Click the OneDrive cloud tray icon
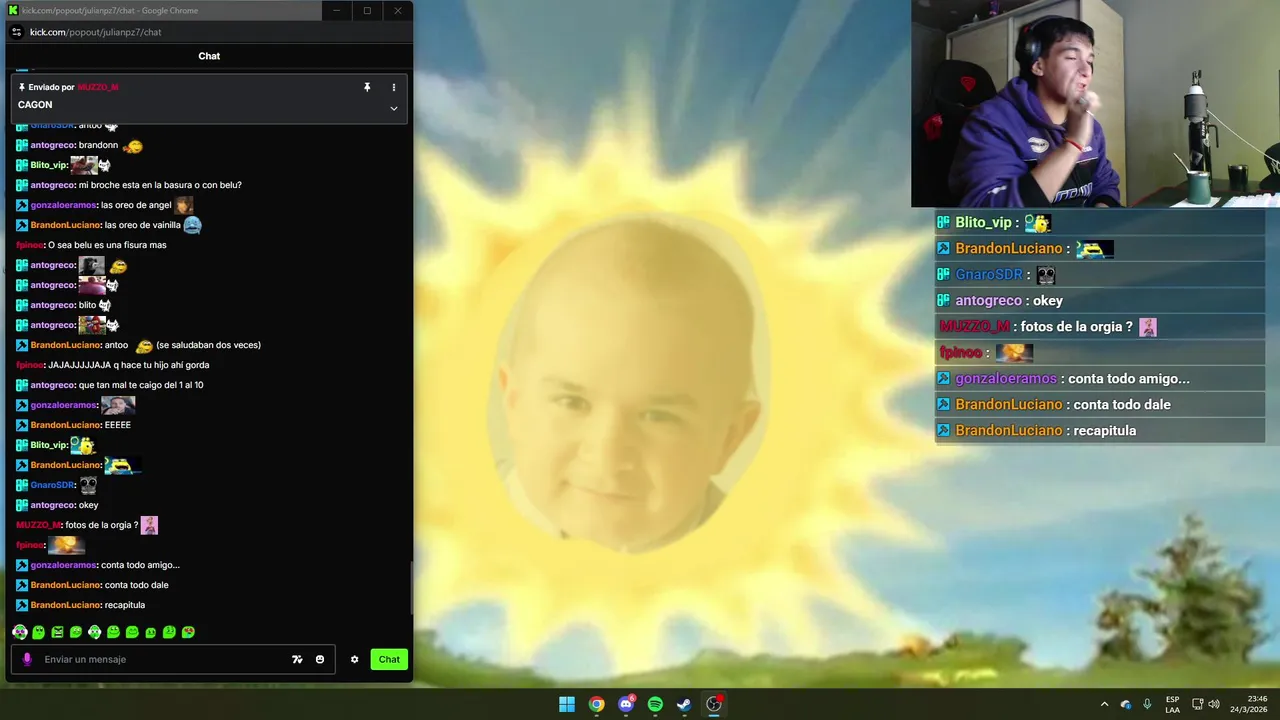This screenshot has width=1280, height=720. click(1126, 704)
